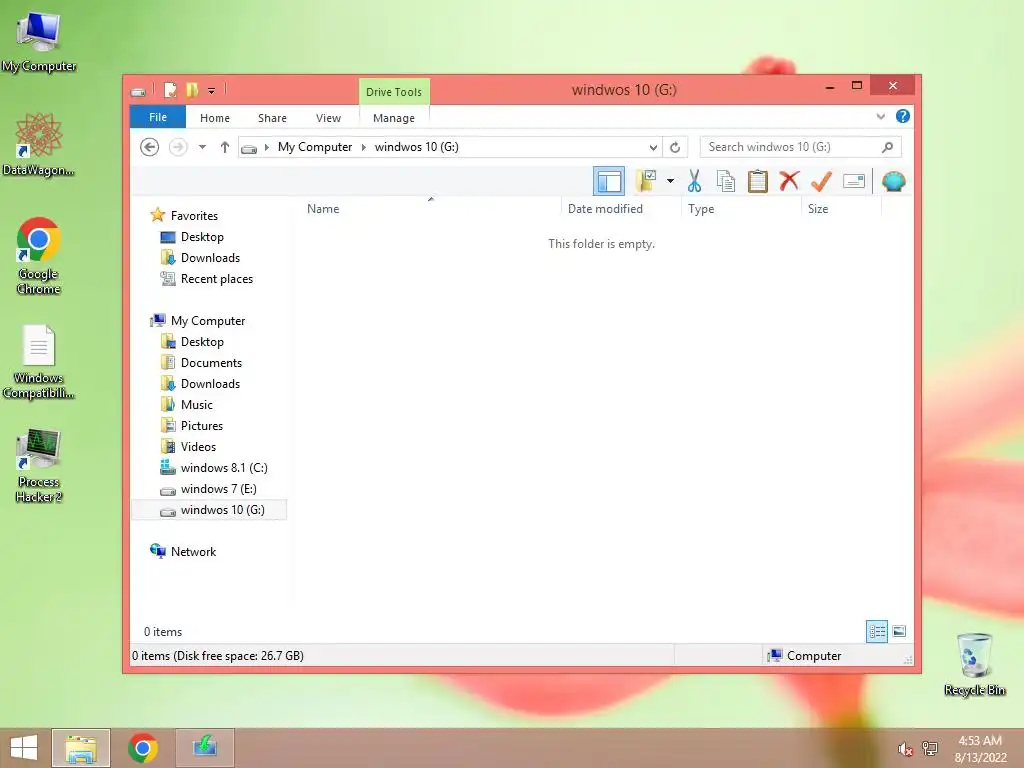Open Desktop under Favorites
Image resolution: width=1024 pixels, height=768 pixels.
pyautogui.click(x=202, y=236)
